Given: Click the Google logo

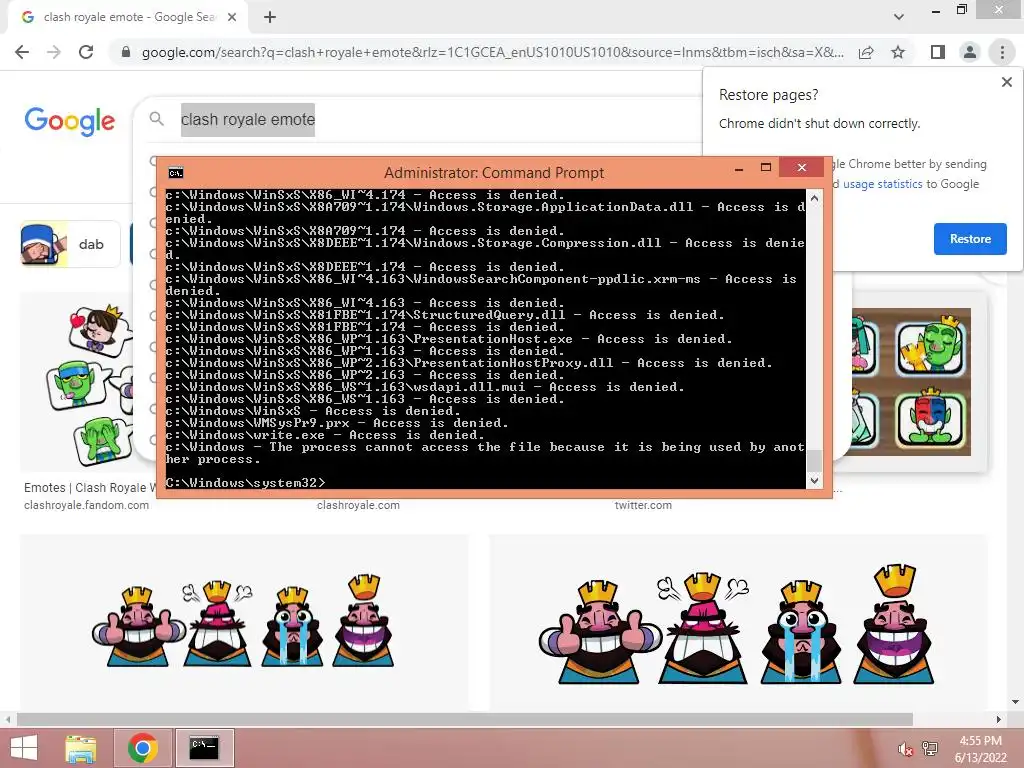Looking at the screenshot, I should 69,121.
